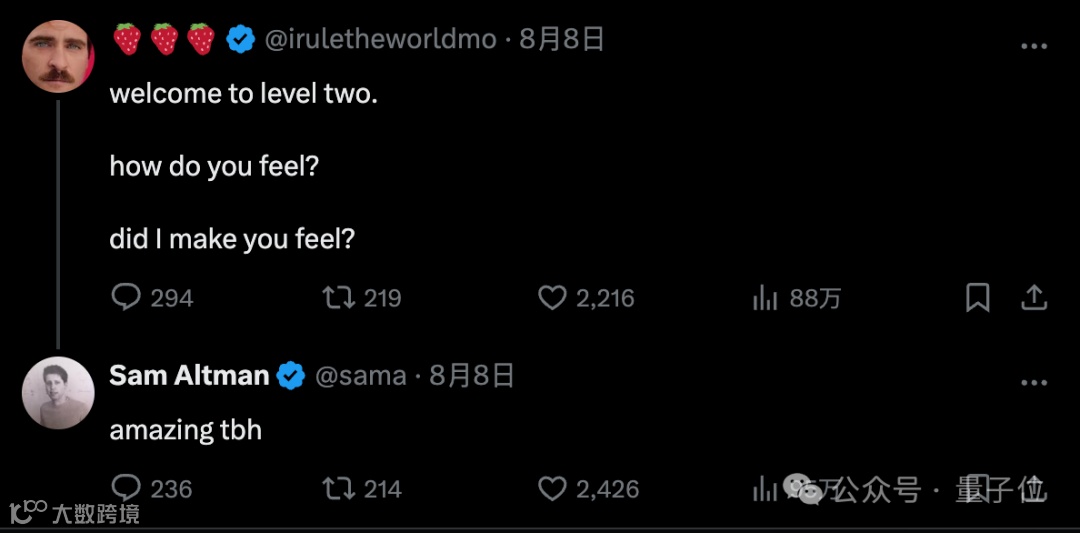Viewport: 1080px width, 533px height.
Task: Visit the @iruletheworldmo handle
Action: 380,39
